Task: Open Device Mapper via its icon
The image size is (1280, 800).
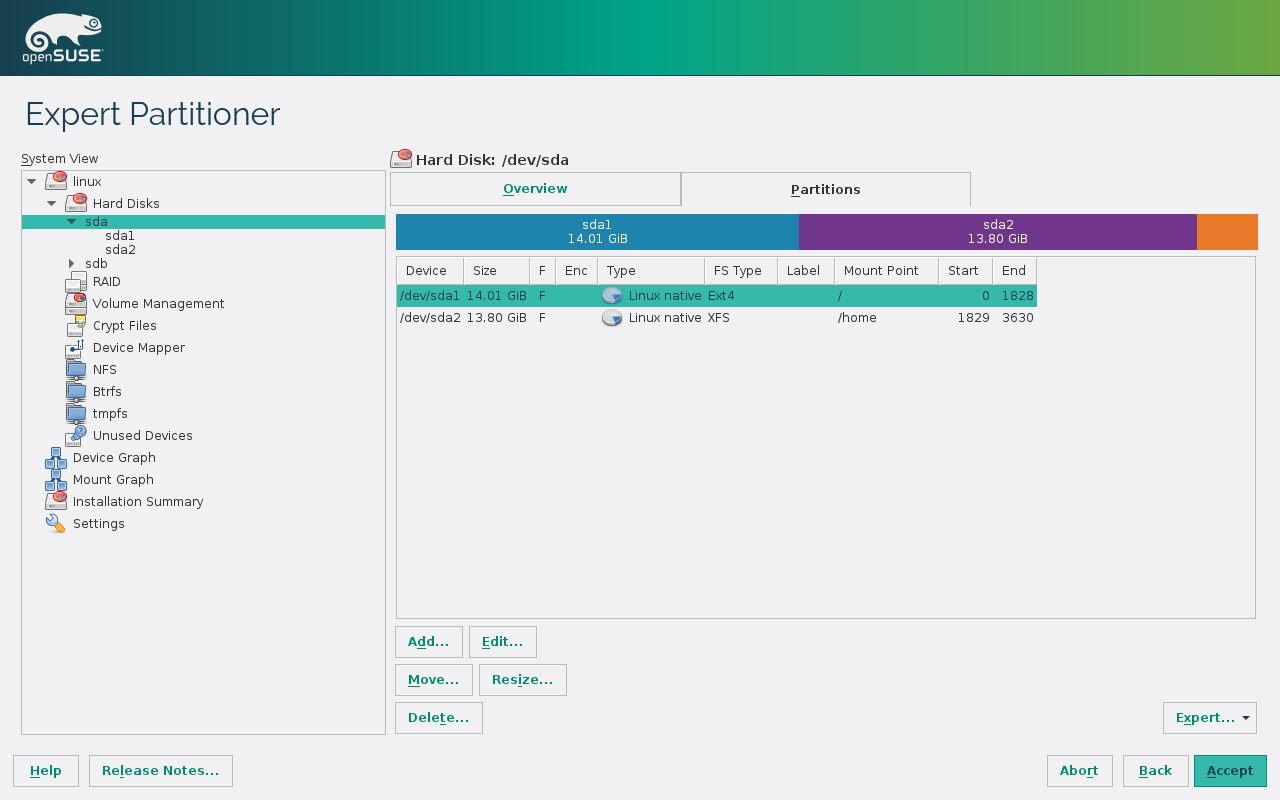Action: [76, 348]
